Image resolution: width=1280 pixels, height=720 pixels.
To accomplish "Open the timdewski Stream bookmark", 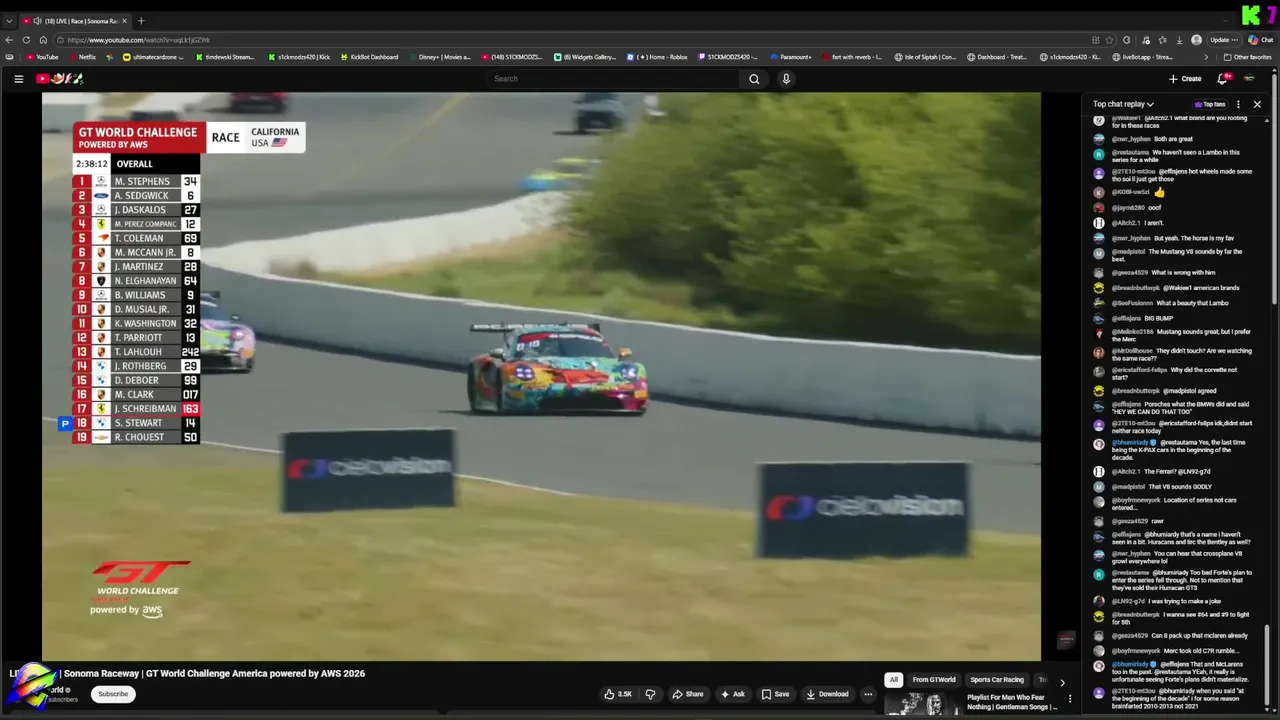I will coord(224,57).
